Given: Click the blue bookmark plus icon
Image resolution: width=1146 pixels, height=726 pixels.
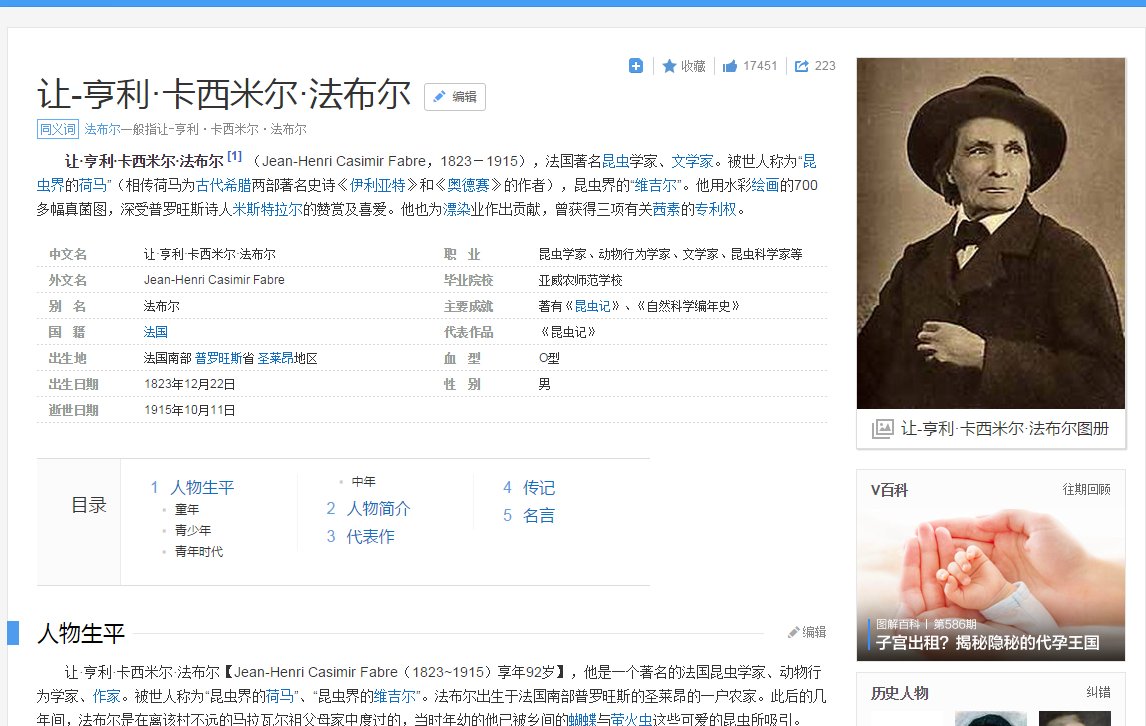Looking at the screenshot, I should (636, 66).
